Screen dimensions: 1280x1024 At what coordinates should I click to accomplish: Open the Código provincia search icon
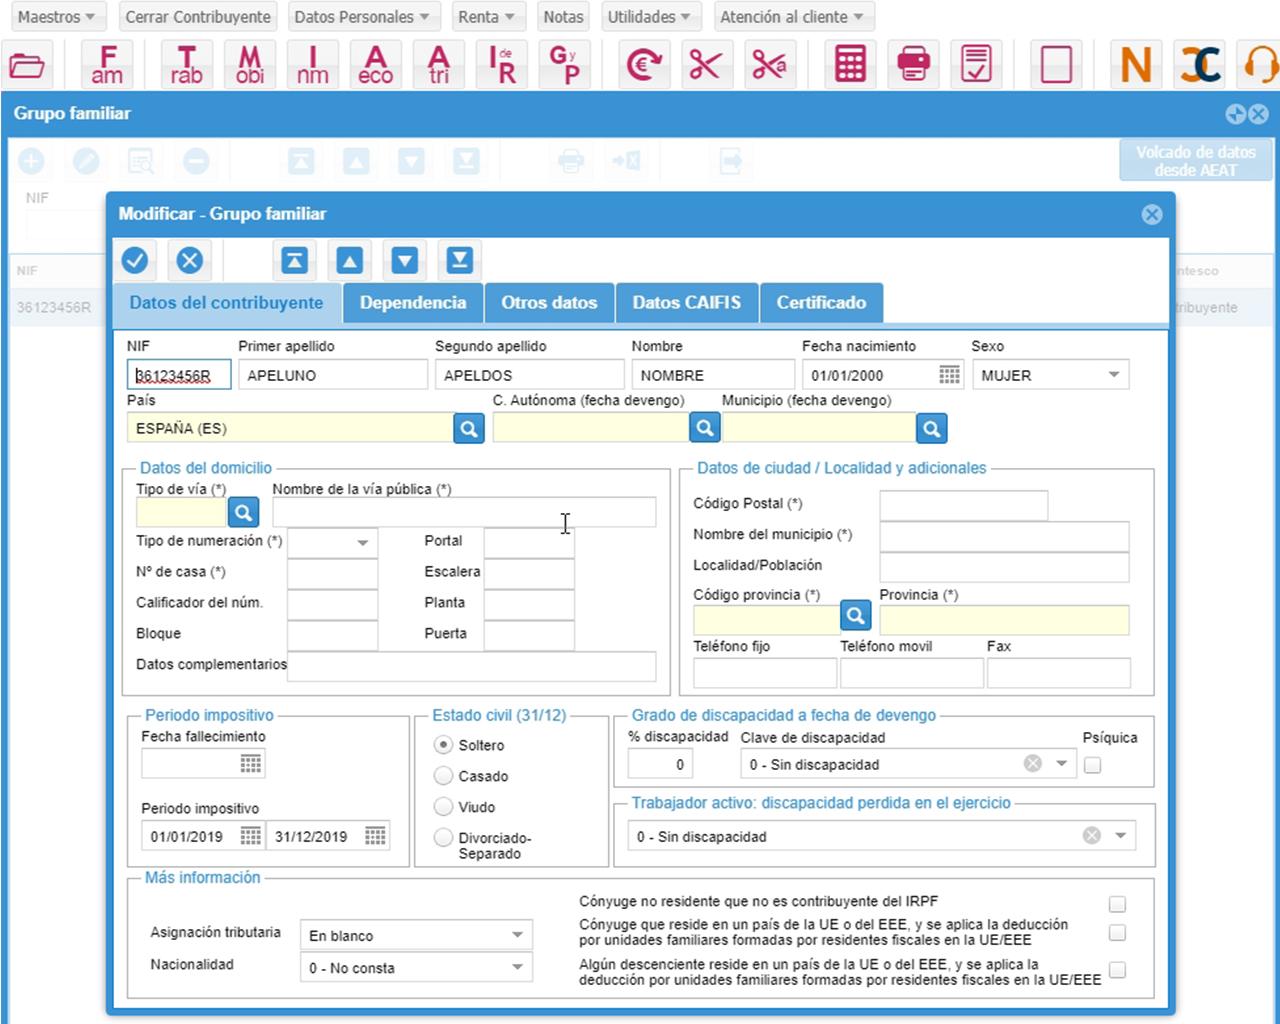855,615
